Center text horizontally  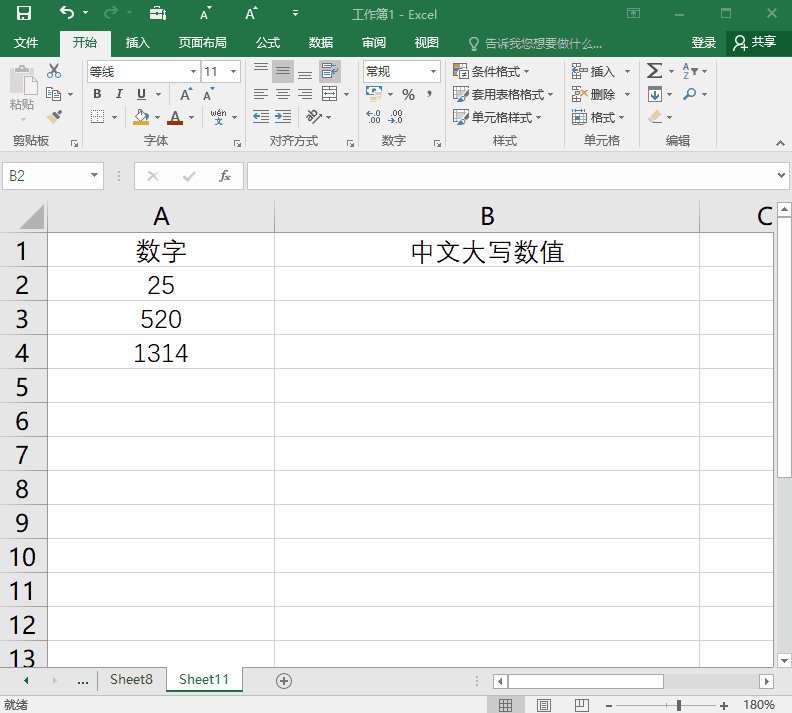click(283, 94)
